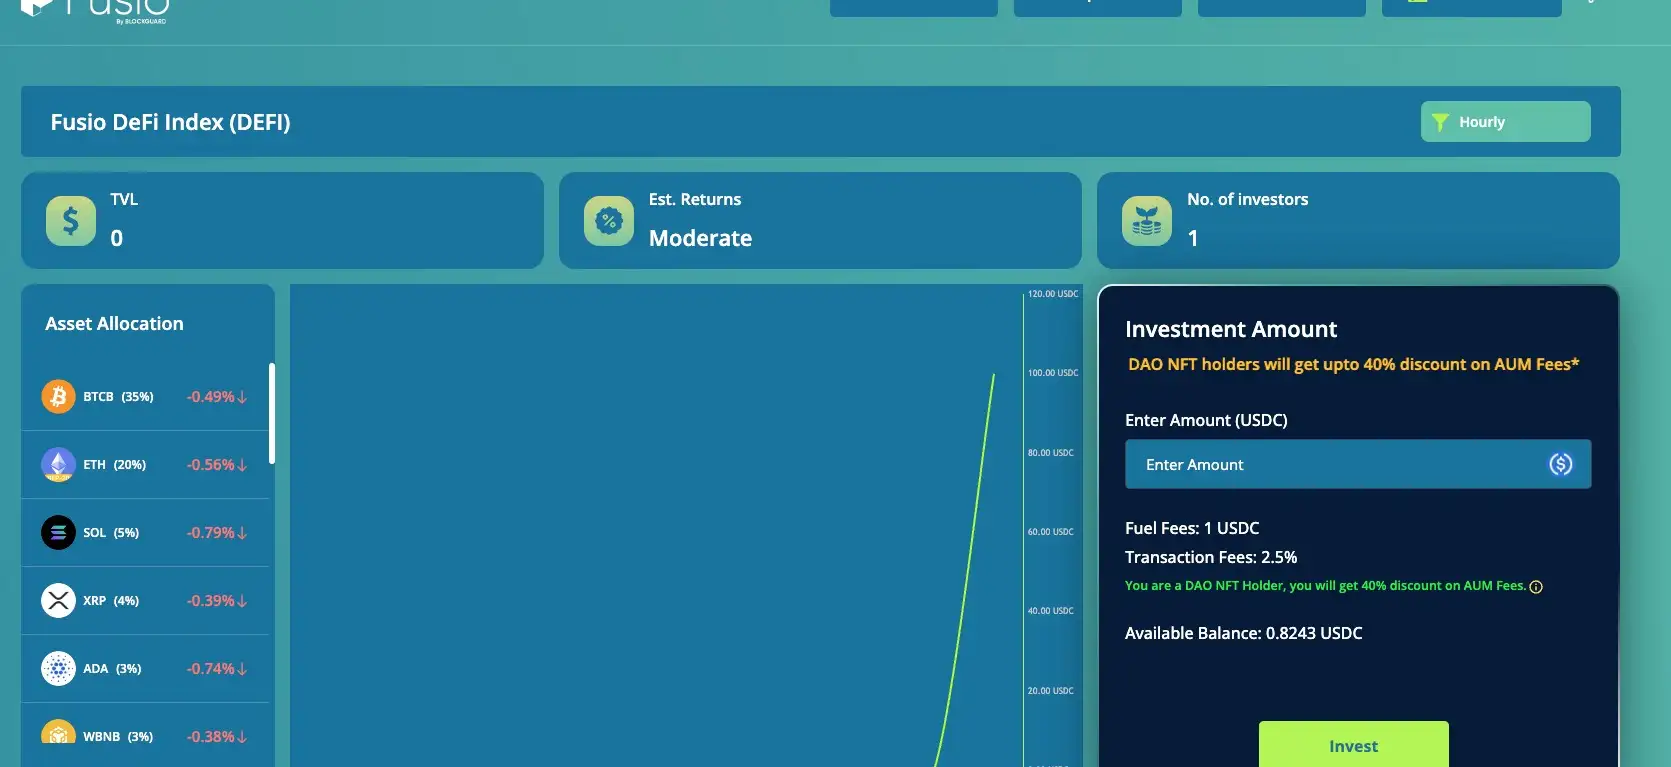Click the Bitcoin BTCB coin icon
The width and height of the screenshot is (1671, 767).
pyautogui.click(x=58, y=397)
